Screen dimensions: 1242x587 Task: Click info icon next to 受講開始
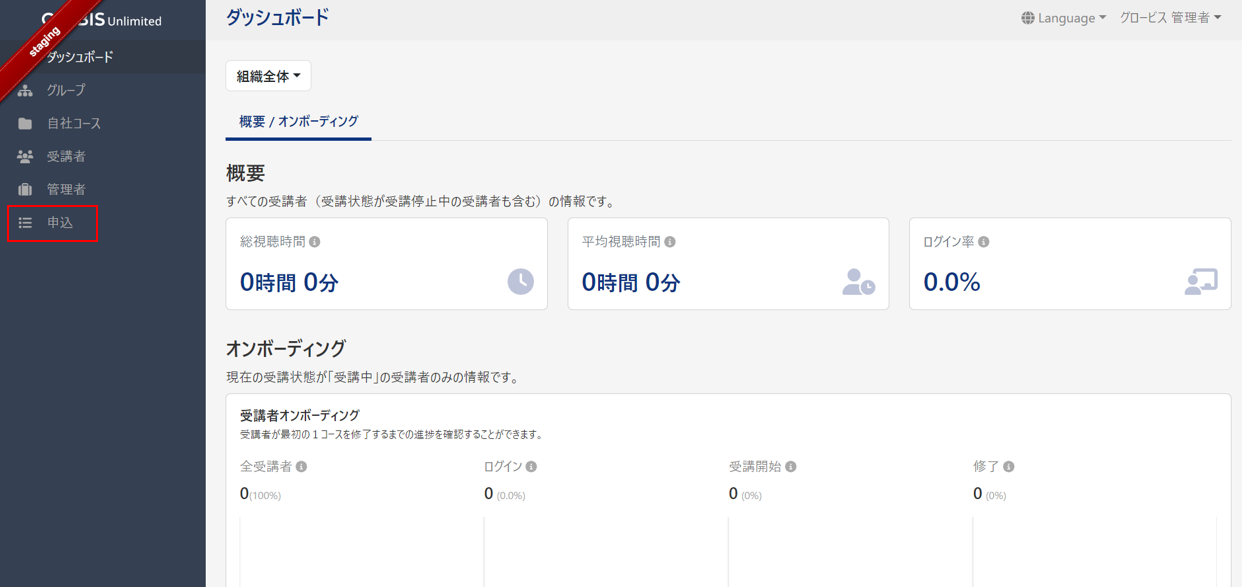click(x=791, y=467)
